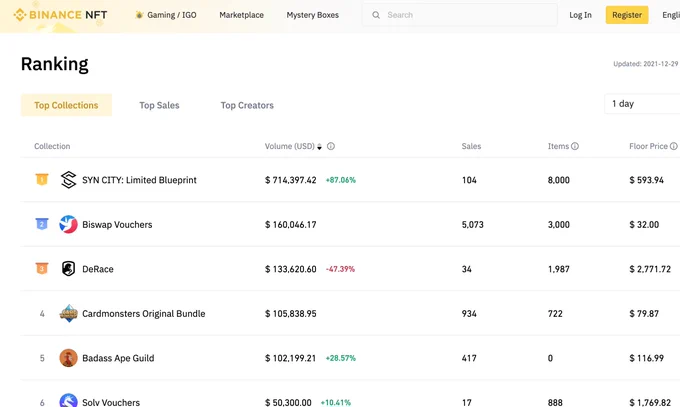Click the +87.06% change value

[x=340, y=180]
